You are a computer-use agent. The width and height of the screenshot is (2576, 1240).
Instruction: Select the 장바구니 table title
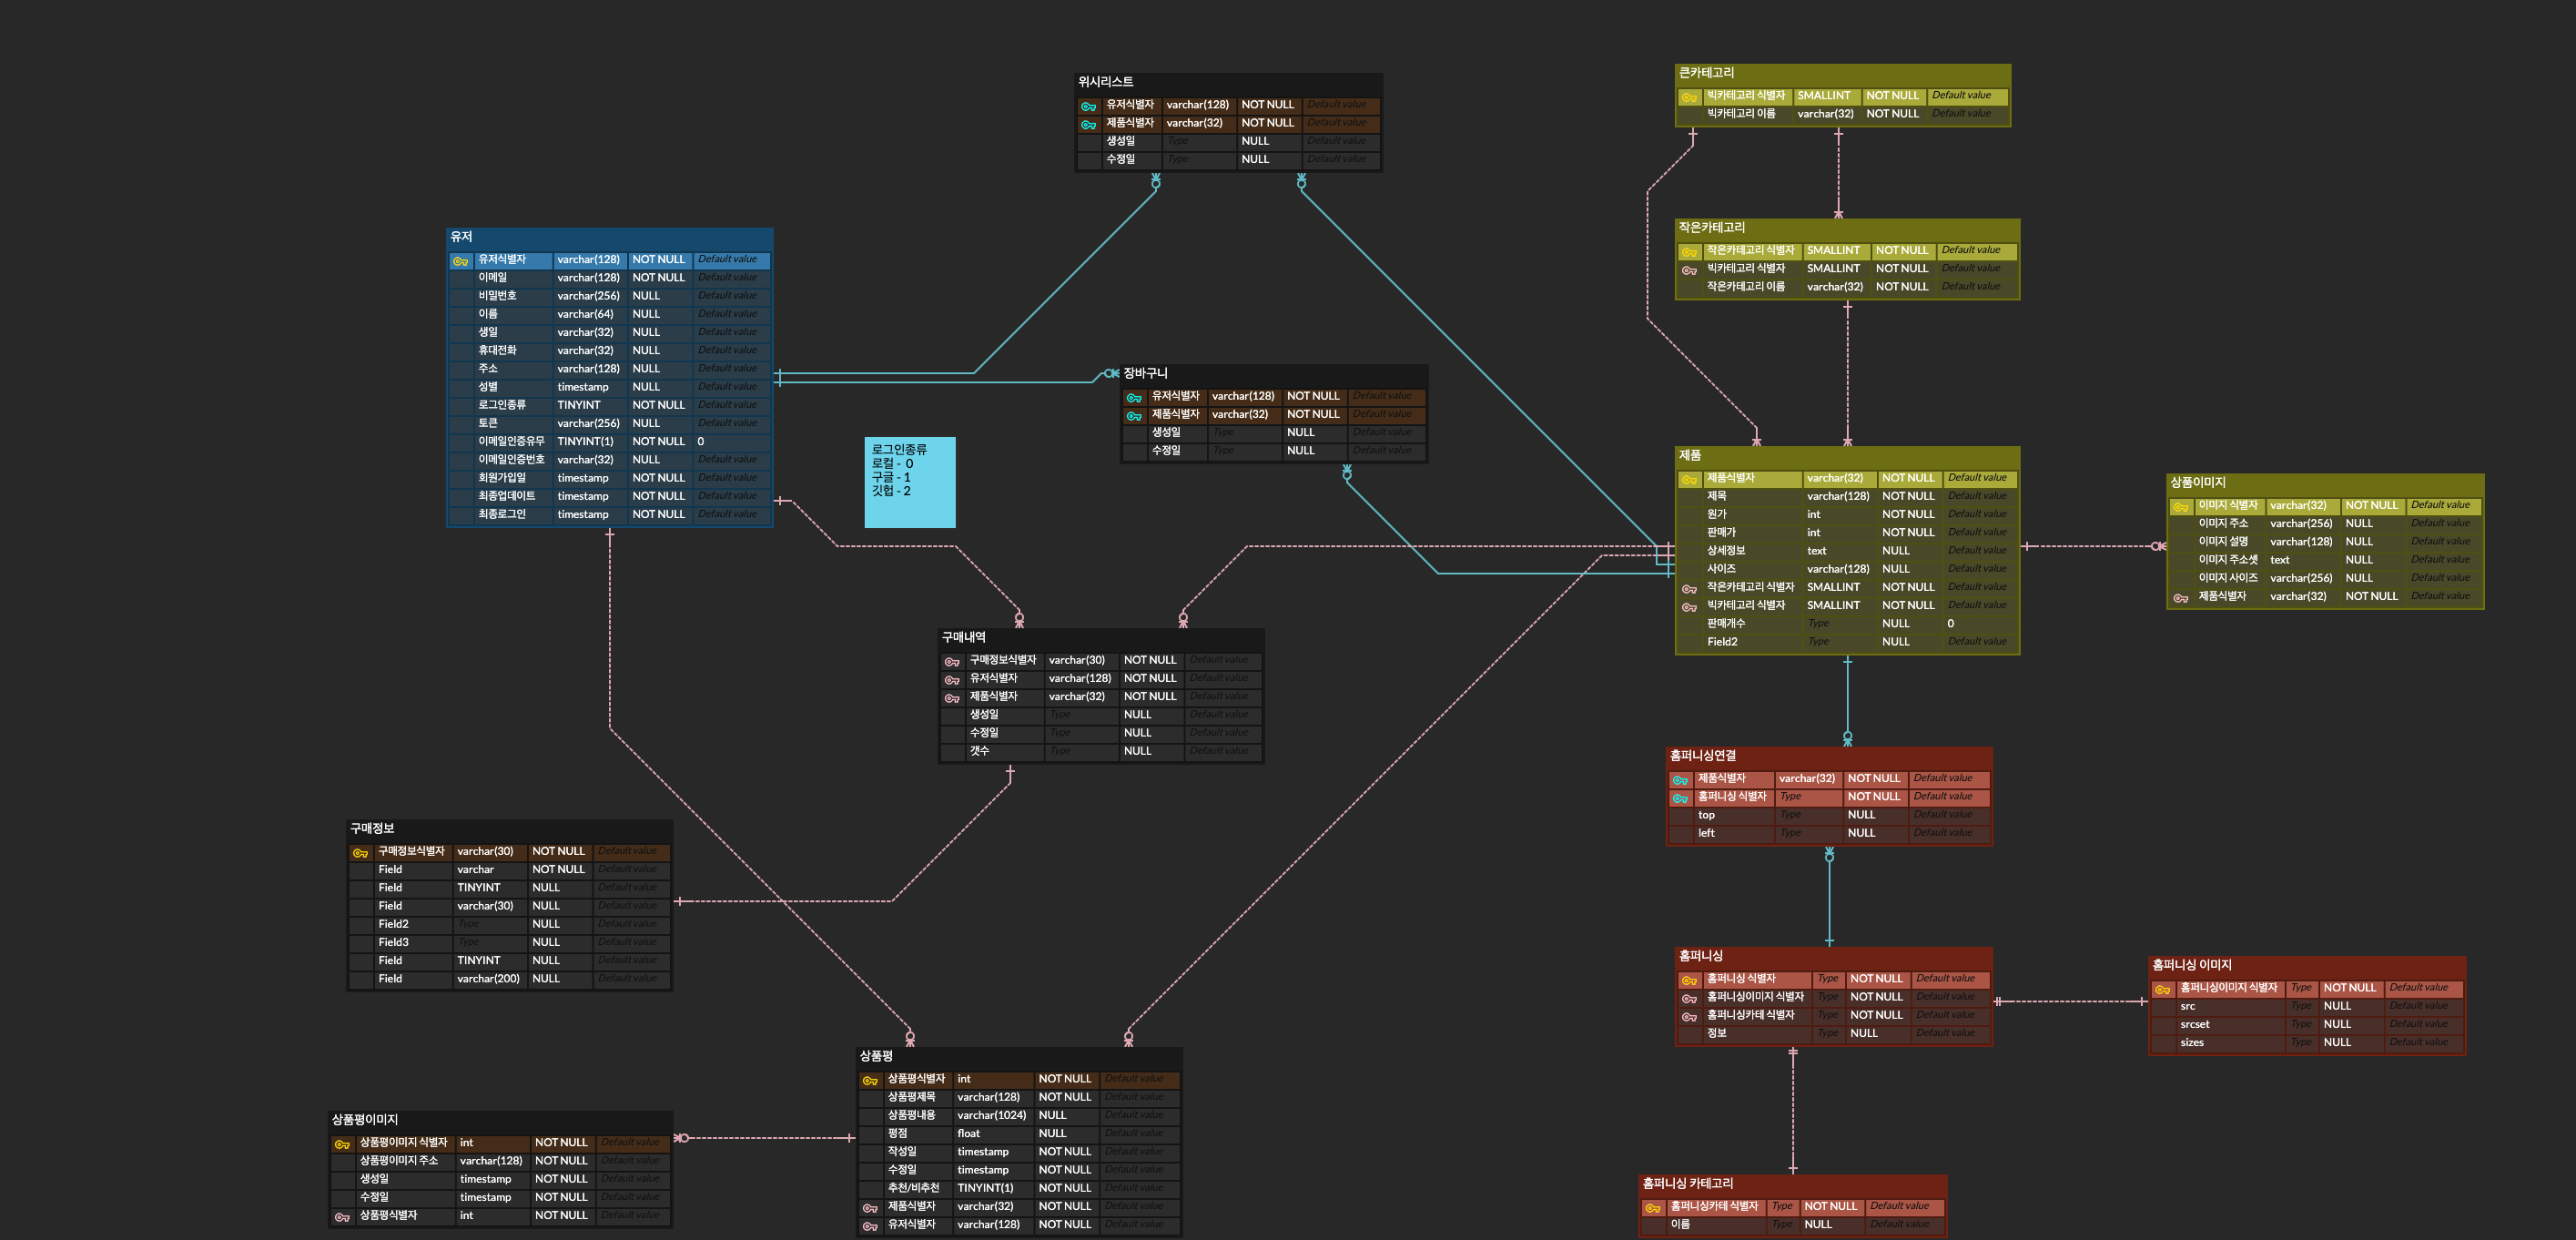(x=1145, y=373)
